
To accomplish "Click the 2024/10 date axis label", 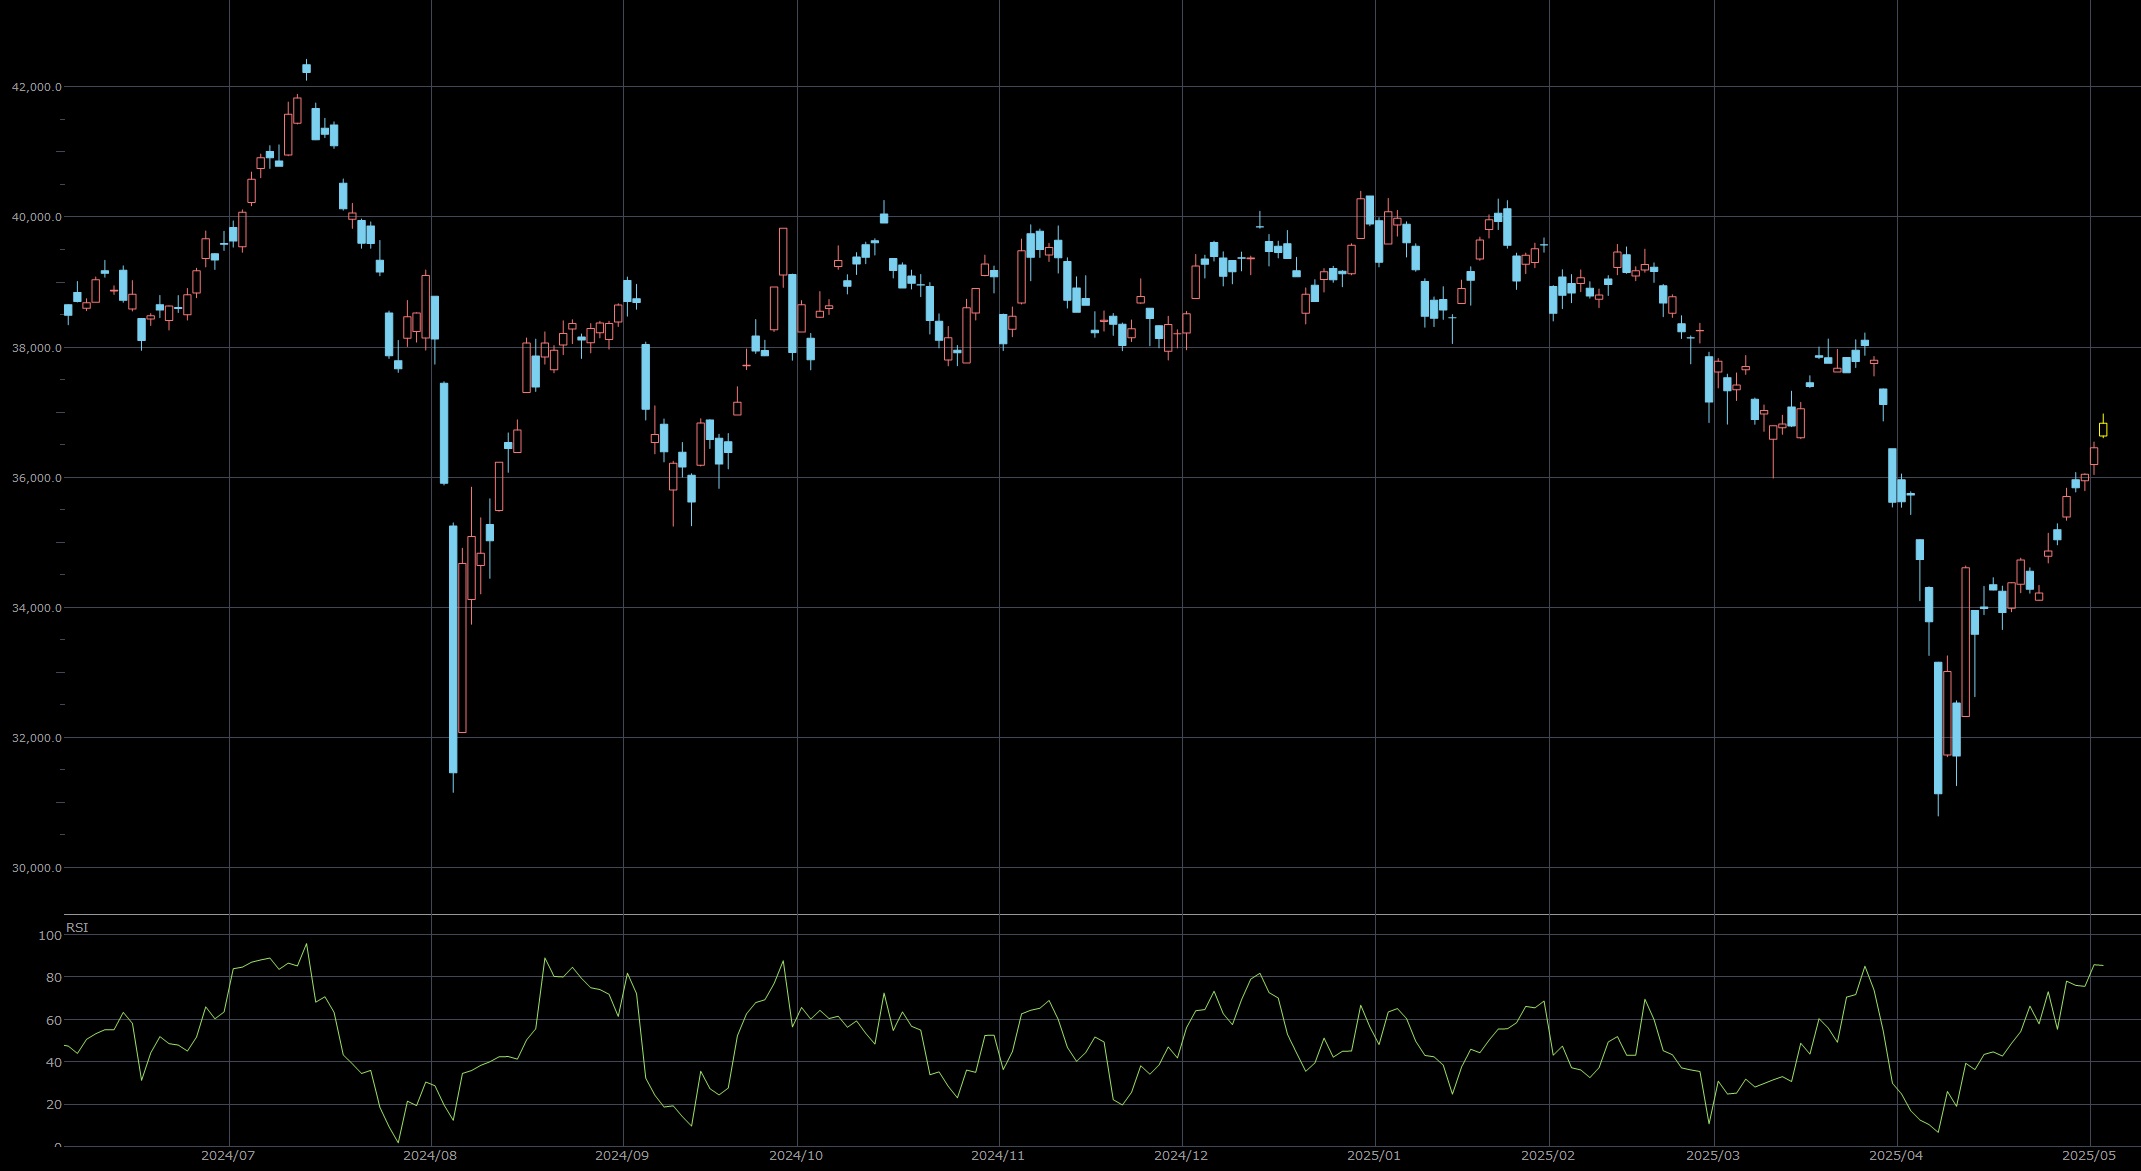I will pyautogui.click(x=796, y=1155).
